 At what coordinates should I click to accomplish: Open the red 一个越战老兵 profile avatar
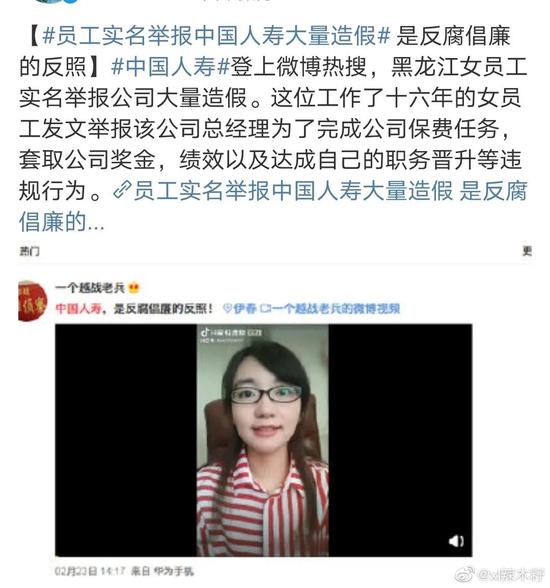[33, 302]
